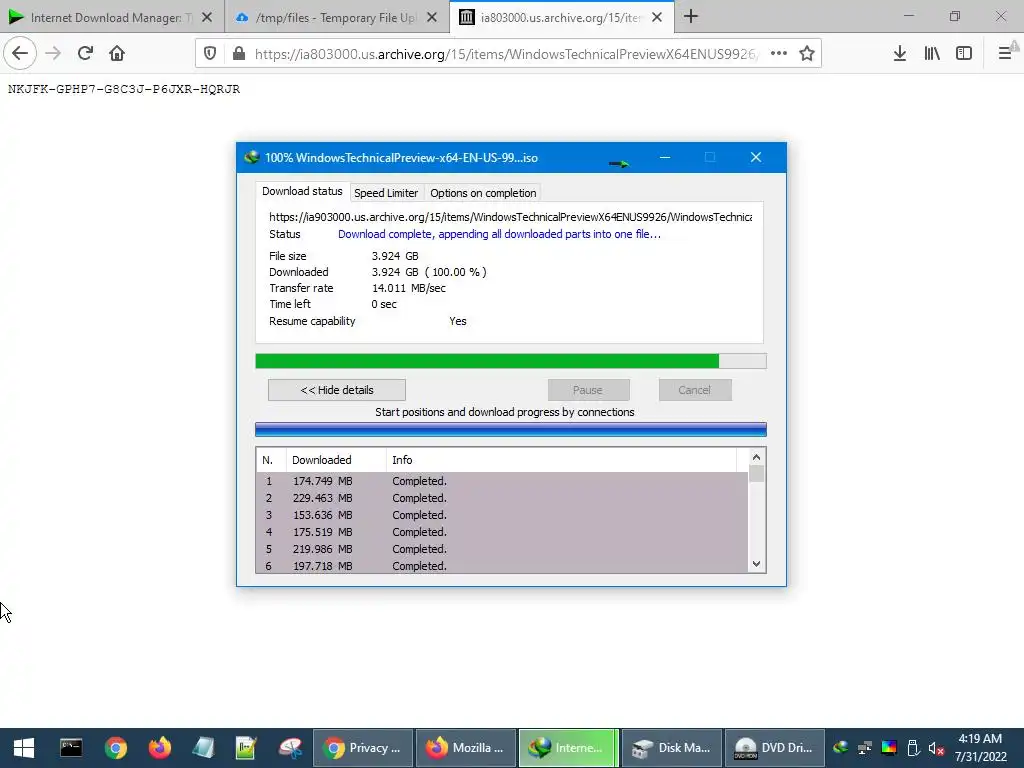Click the address bar URL field
Screen dimensions: 1024x768
pos(506,54)
